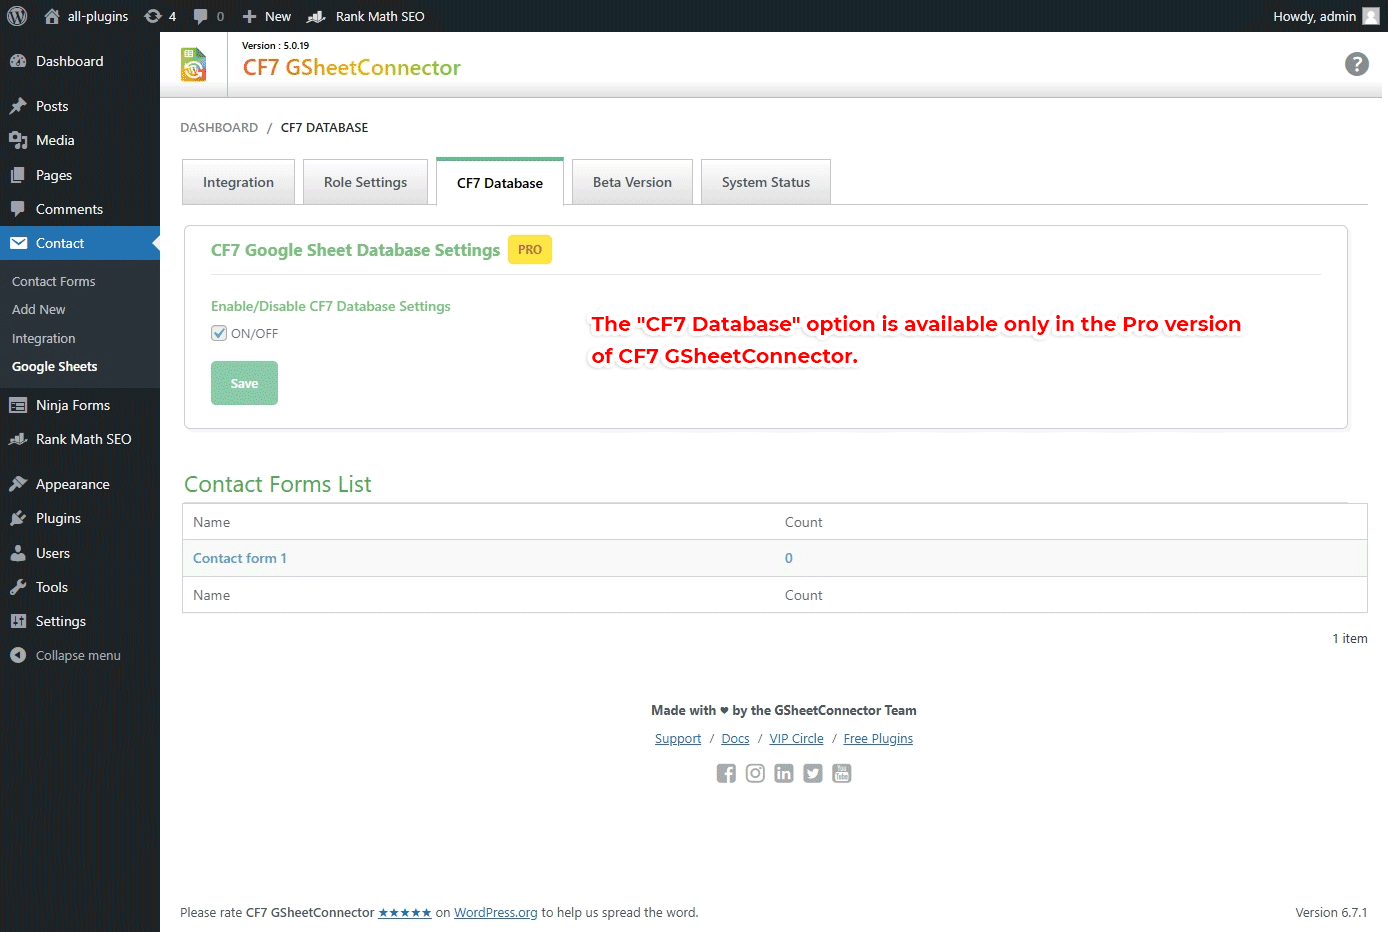Select the CF7 Database tab
The image size is (1388, 932).
pos(500,182)
